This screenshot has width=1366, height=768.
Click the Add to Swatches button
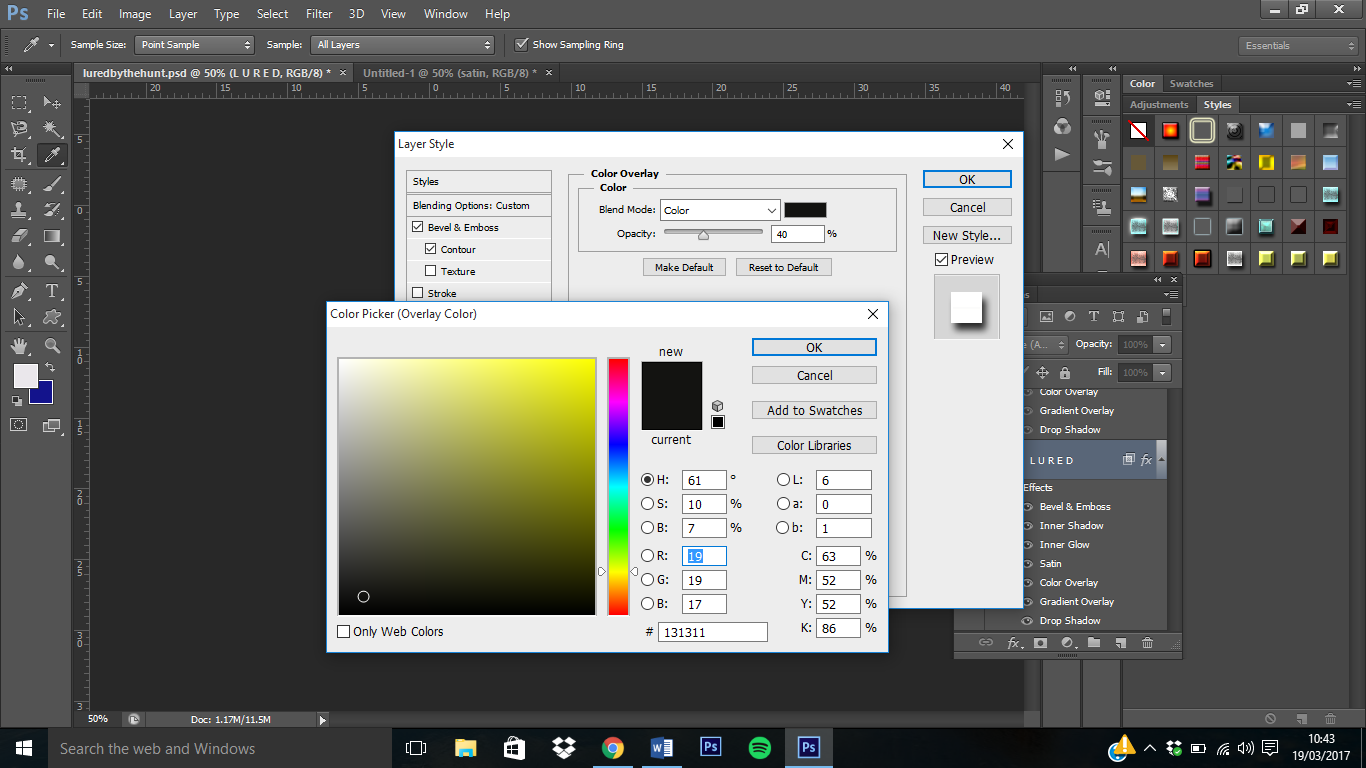(x=814, y=411)
